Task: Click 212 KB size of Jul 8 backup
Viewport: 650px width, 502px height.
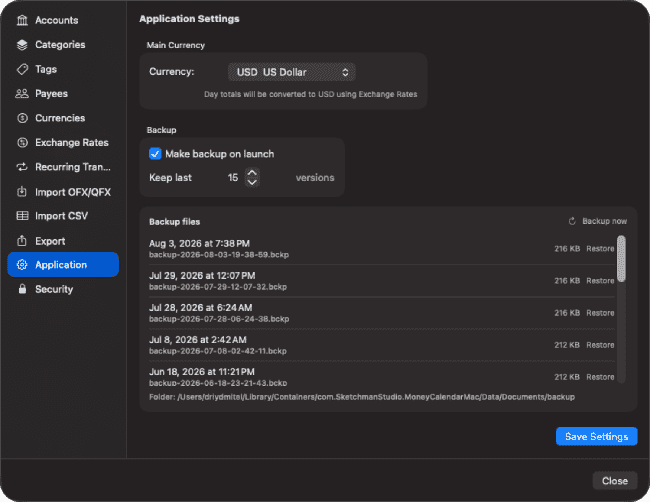Action: [567, 345]
